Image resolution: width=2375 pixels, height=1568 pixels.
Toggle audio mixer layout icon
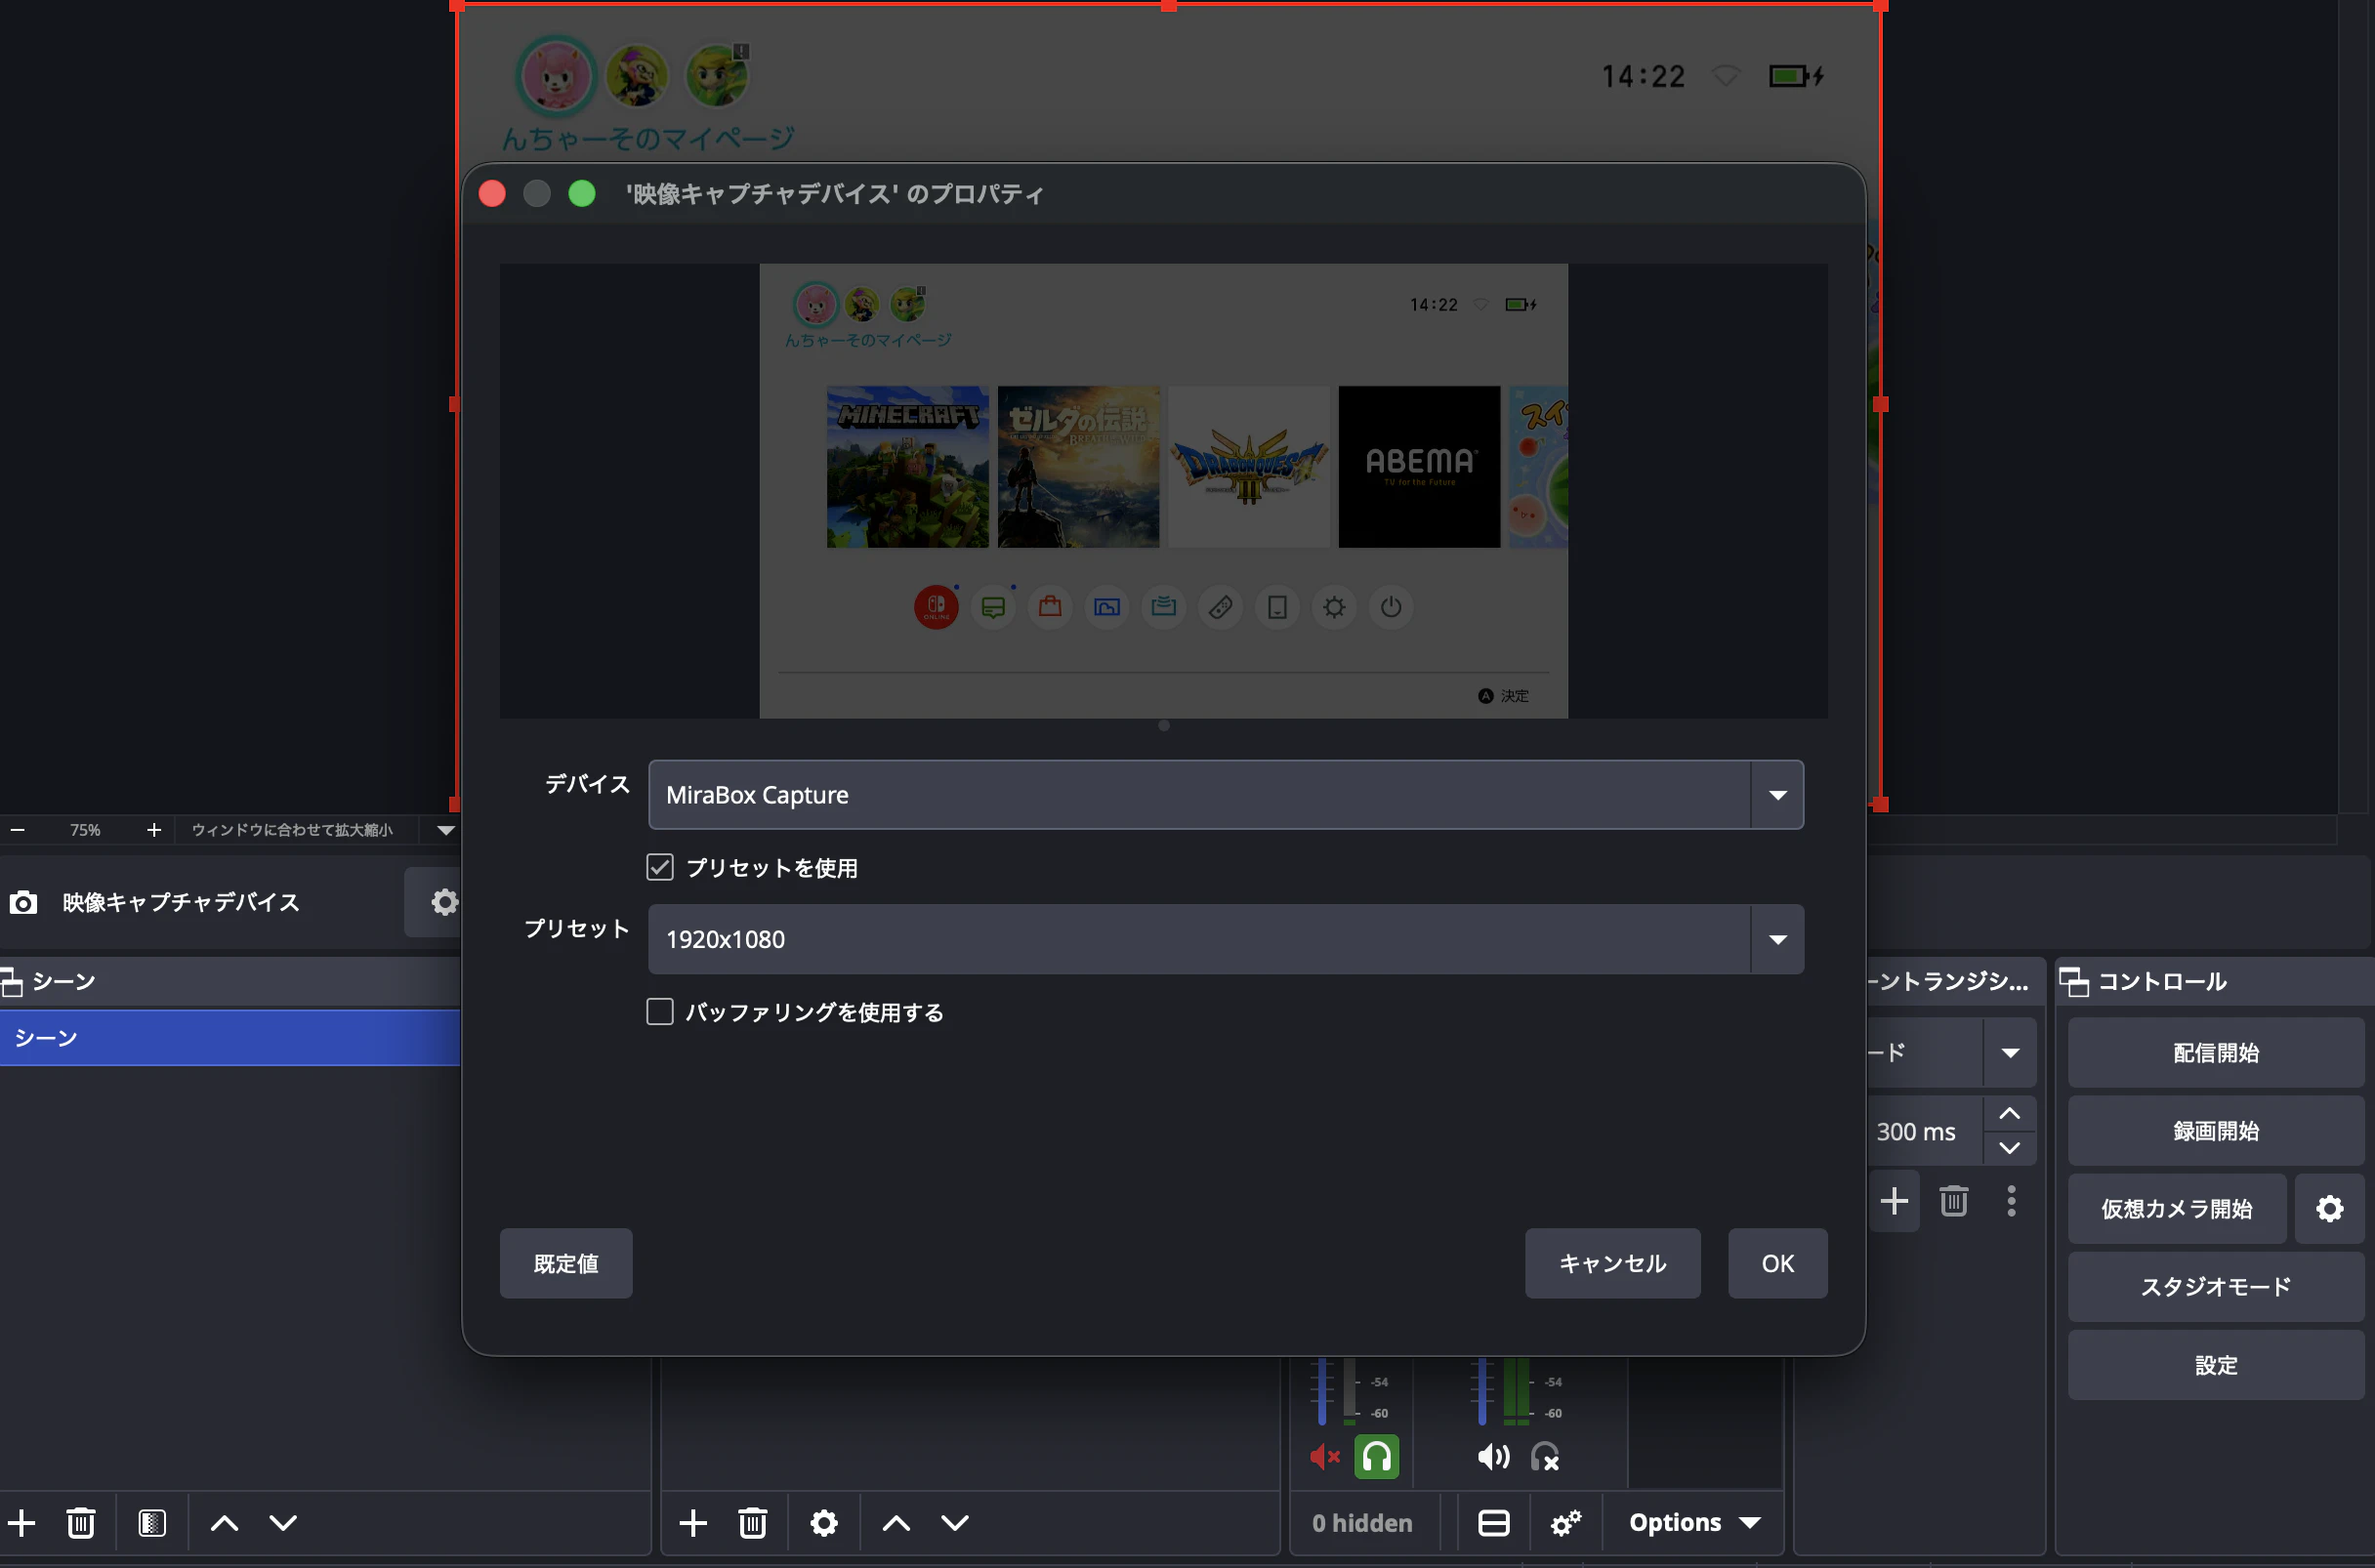[1493, 1522]
